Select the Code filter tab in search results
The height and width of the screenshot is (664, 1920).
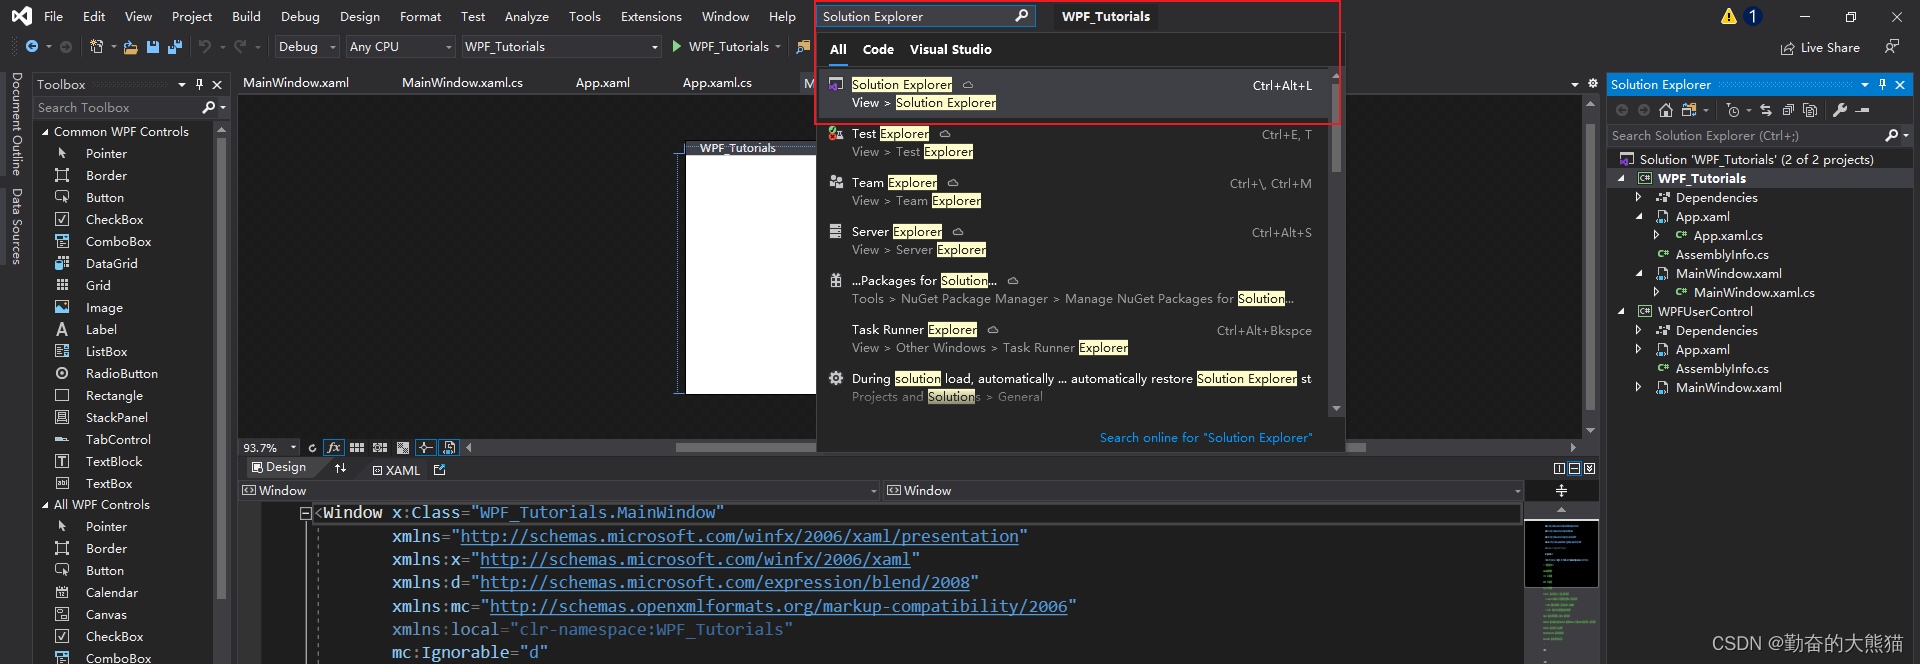pyautogui.click(x=878, y=49)
